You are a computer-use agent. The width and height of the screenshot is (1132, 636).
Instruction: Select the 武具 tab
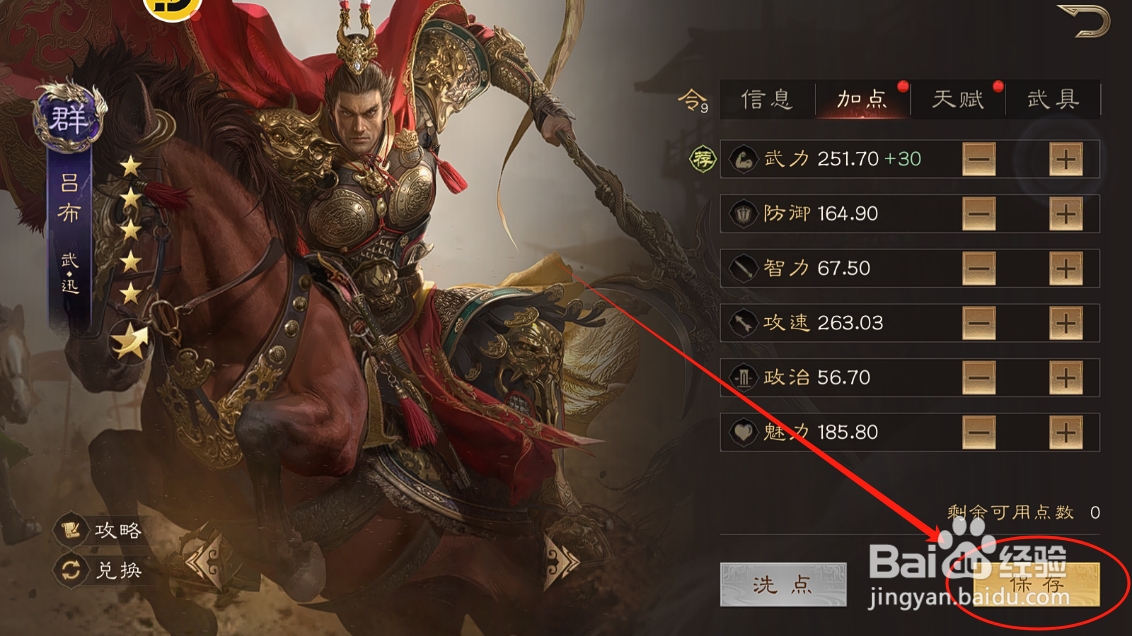click(x=1053, y=99)
